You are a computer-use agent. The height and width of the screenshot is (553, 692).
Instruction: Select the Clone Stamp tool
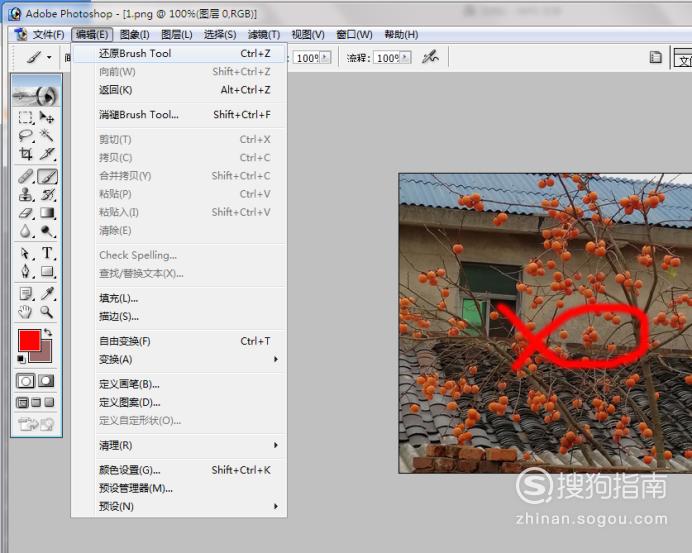[x=26, y=195]
